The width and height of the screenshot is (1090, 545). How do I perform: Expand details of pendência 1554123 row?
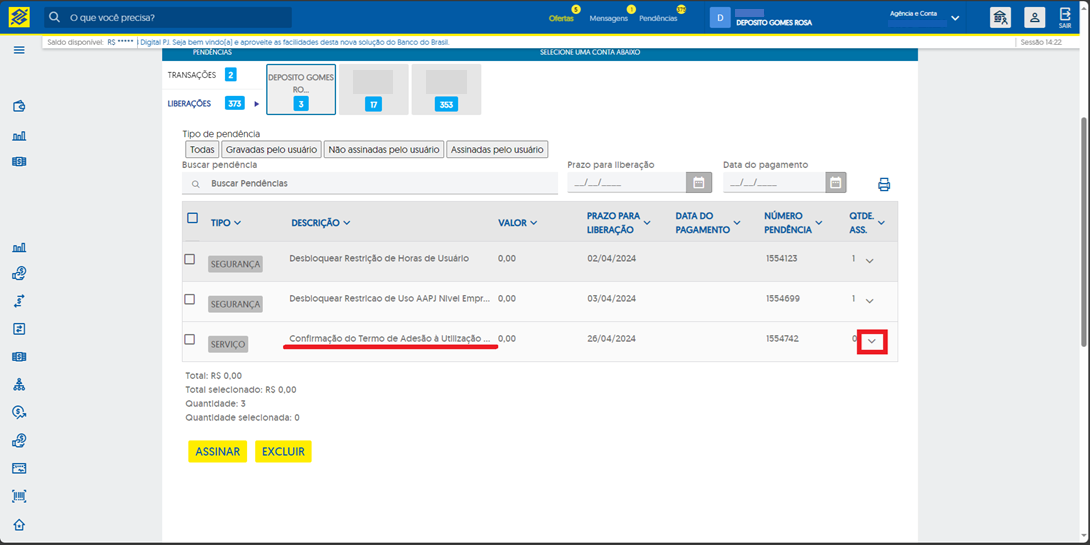[869, 261]
